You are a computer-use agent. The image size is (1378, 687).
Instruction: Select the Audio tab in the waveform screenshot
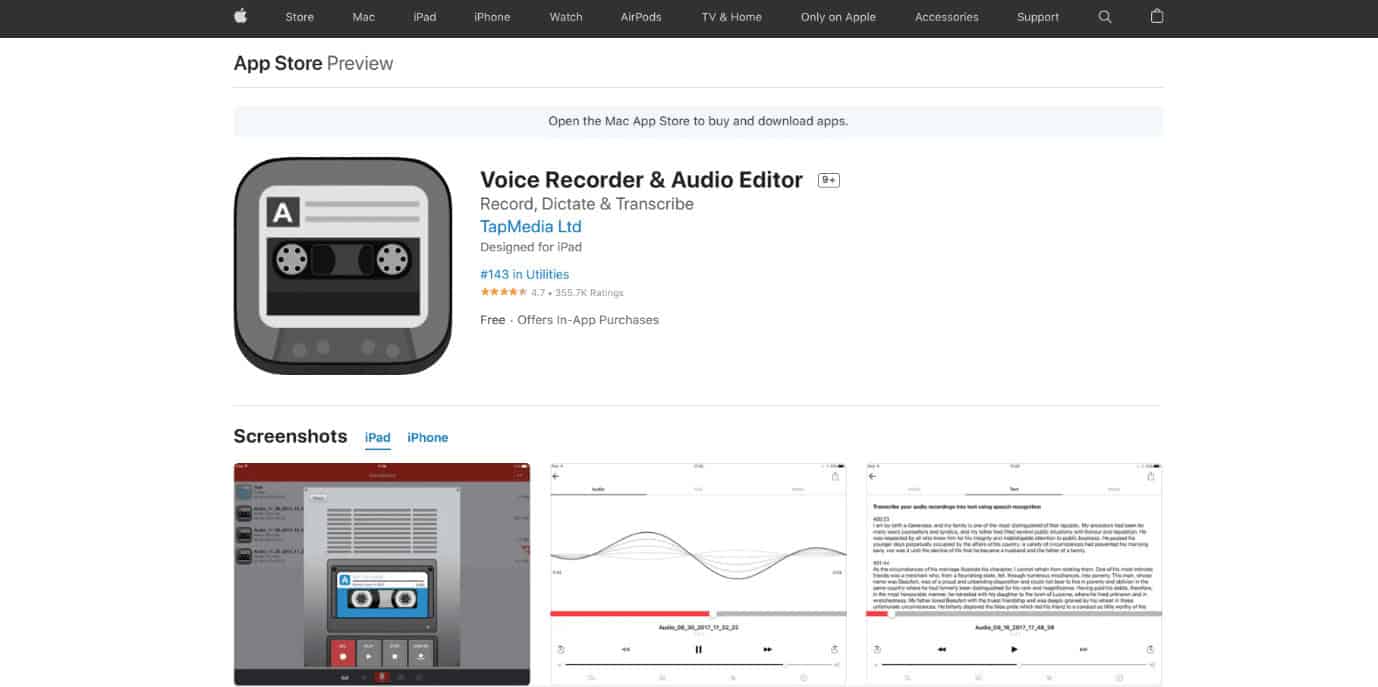point(599,489)
